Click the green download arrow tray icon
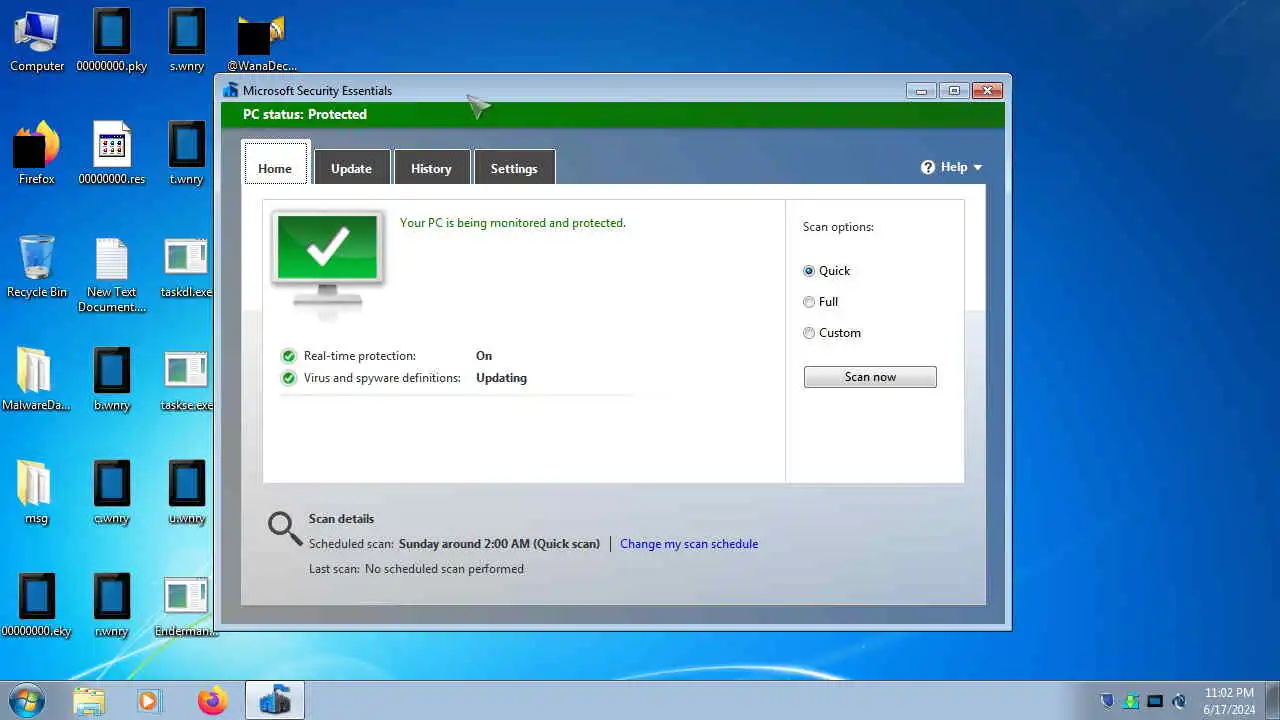 click(1131, 701)
